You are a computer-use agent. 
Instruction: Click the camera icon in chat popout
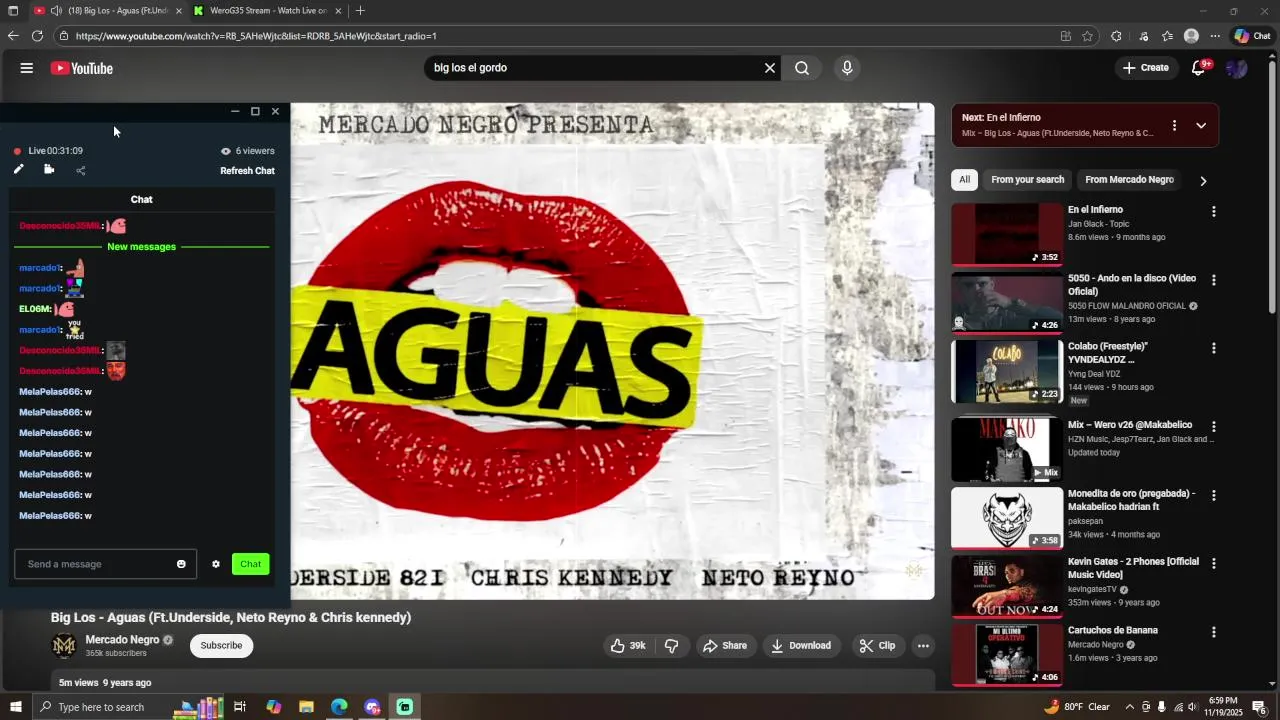coord(49,170)
